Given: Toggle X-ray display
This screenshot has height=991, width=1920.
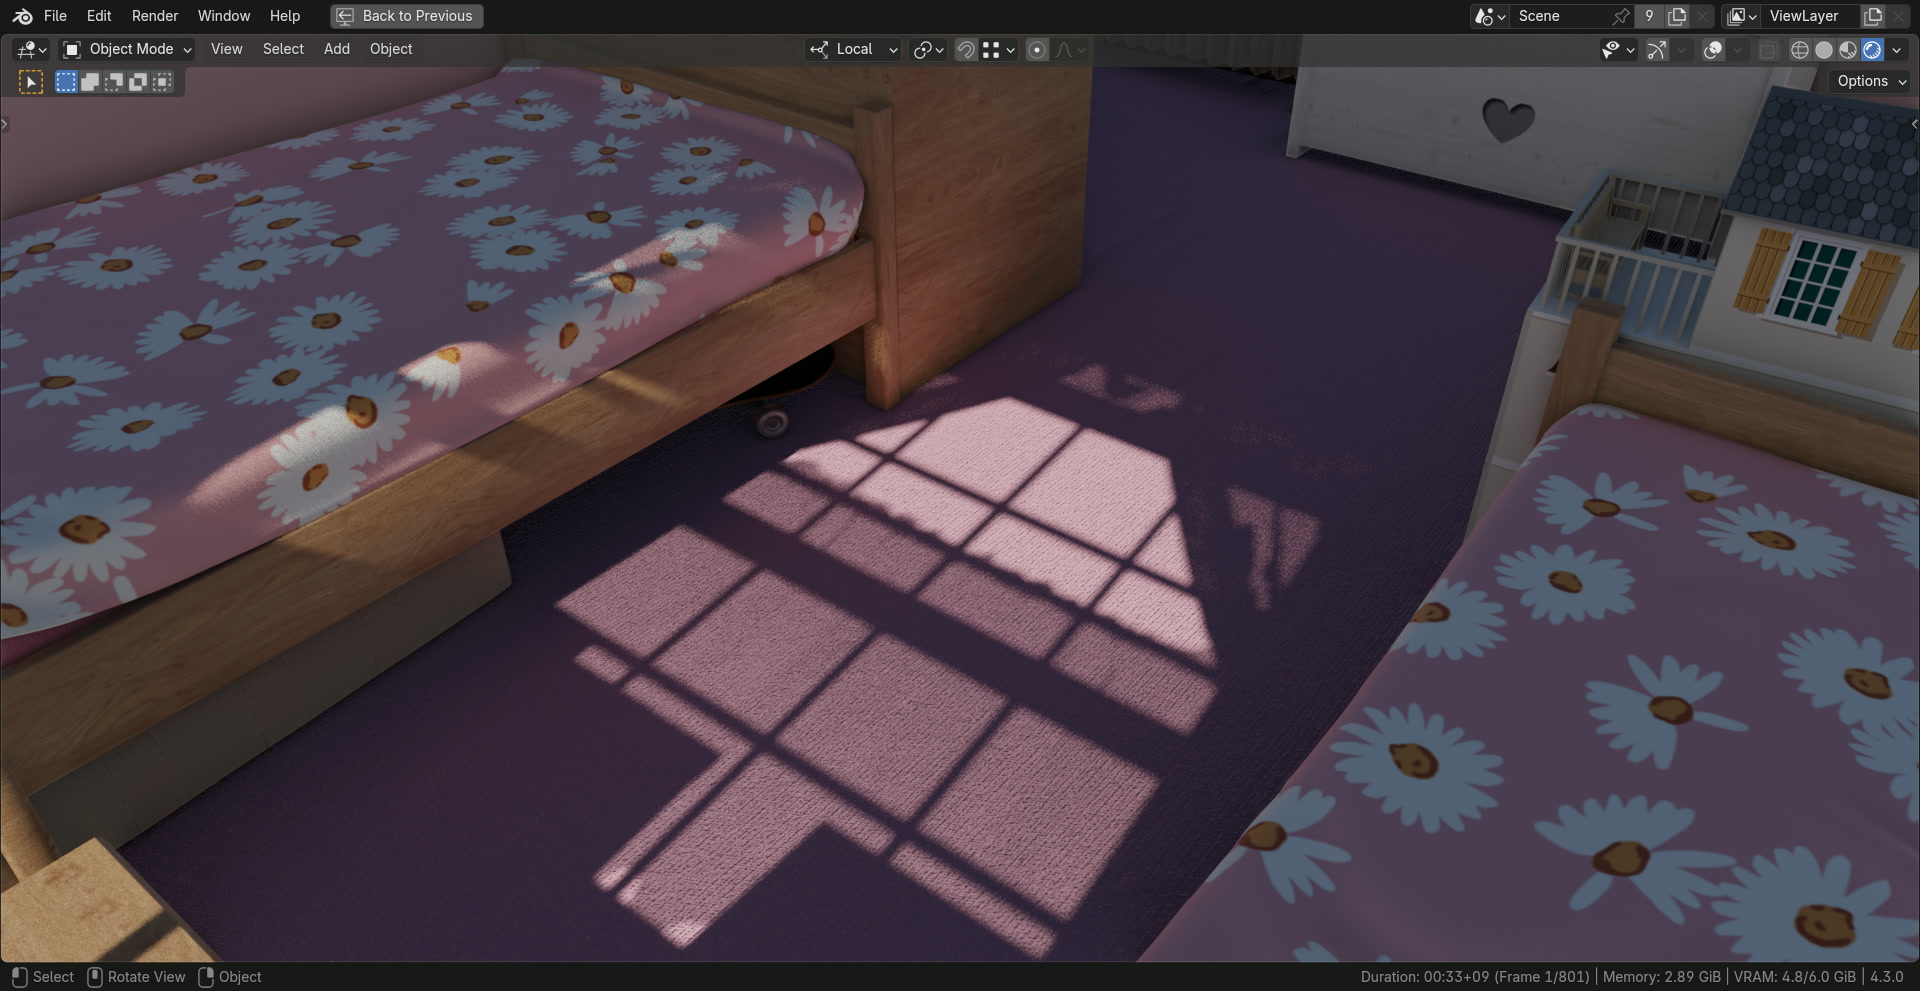Looking at the screenshot, I should (x=1768, y=49).
